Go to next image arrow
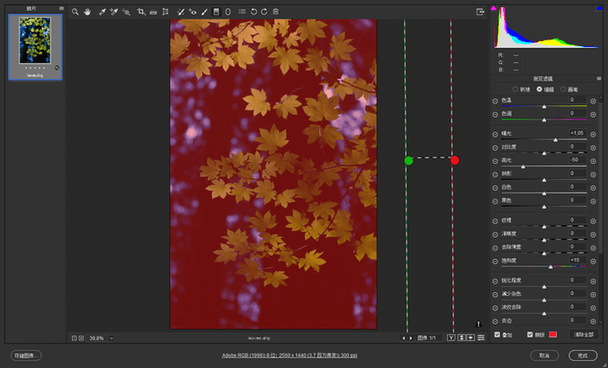The image size is (608, 368). click(411, 338)
